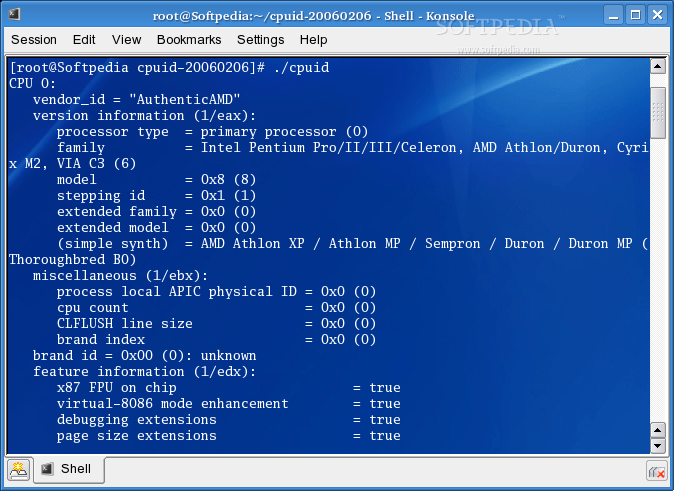Click "version information (1/eax):" line

pos(144,116)
